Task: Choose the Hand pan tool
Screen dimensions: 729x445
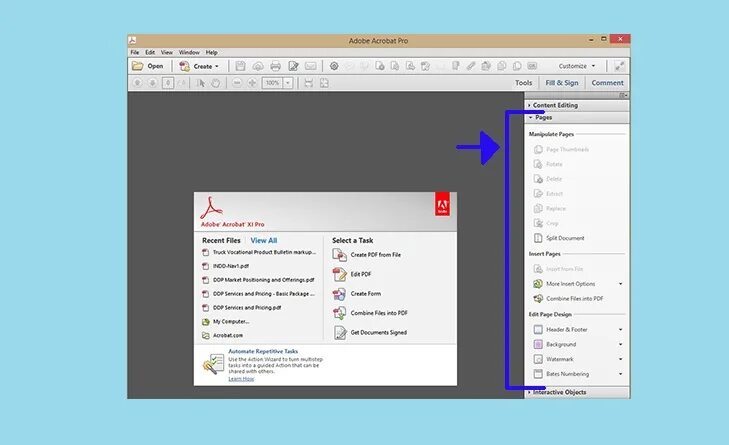Action: pos(216,83)
